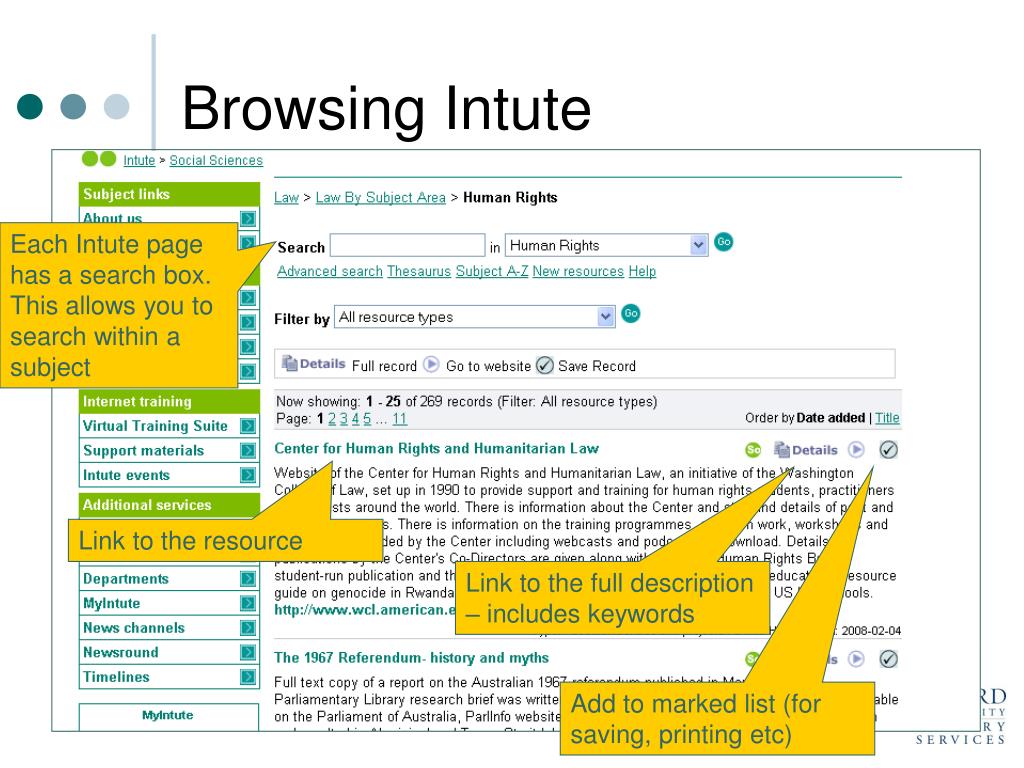Click the MyIntute box at sidebar bottom
Screen dimensions: 1024x768
tap(168, 716)
